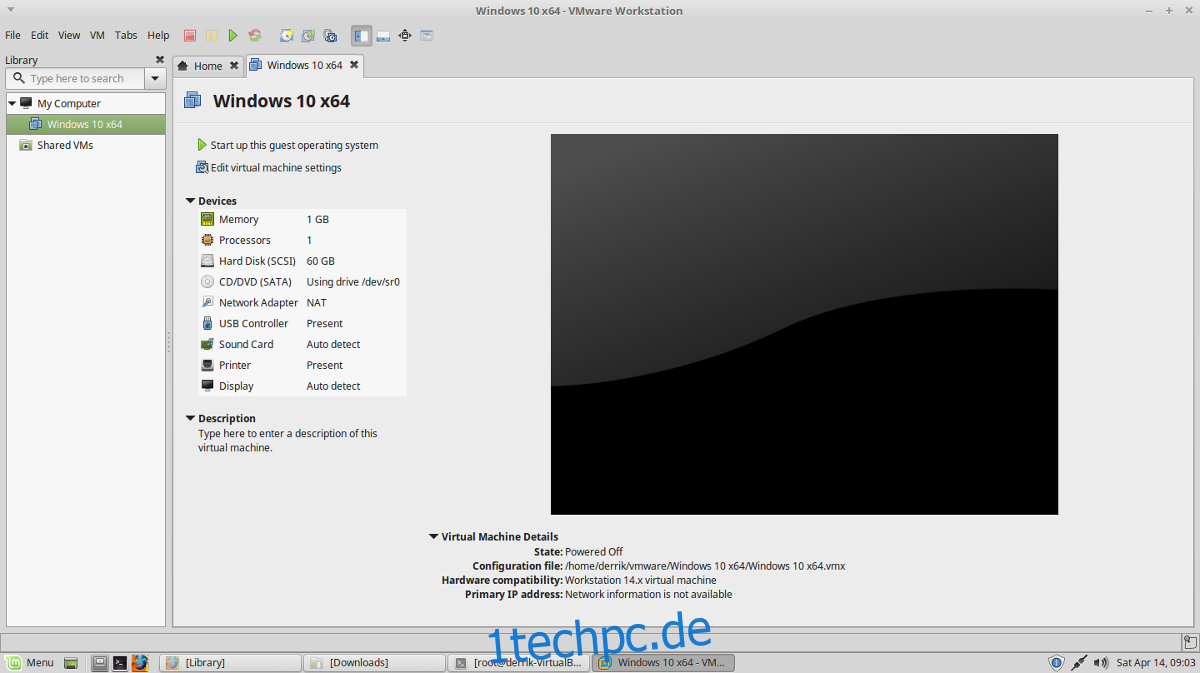Switch to the [Library] taskbar window
Viewport: 1200px width, 673px height.
point(230,662)
